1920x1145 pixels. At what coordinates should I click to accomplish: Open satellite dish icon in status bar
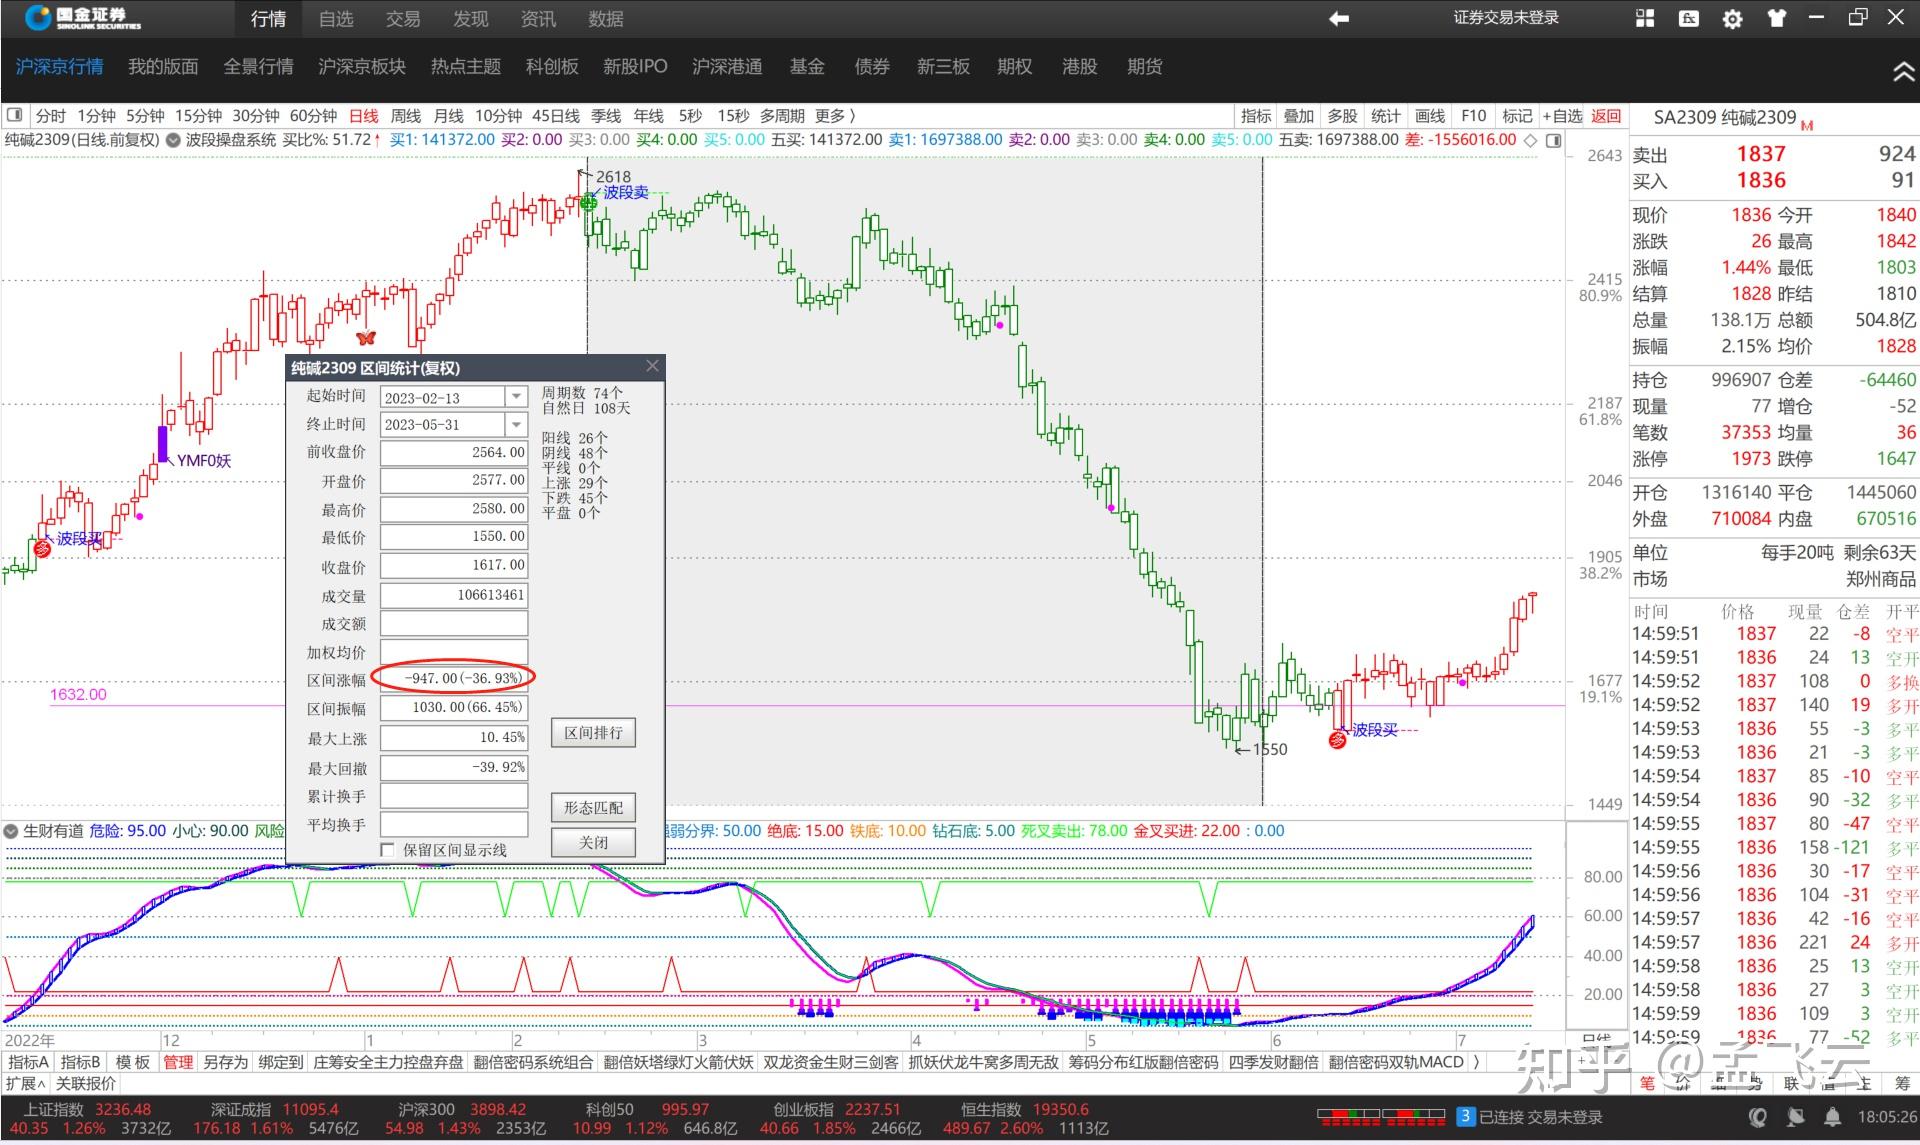click(1796, 1117)
